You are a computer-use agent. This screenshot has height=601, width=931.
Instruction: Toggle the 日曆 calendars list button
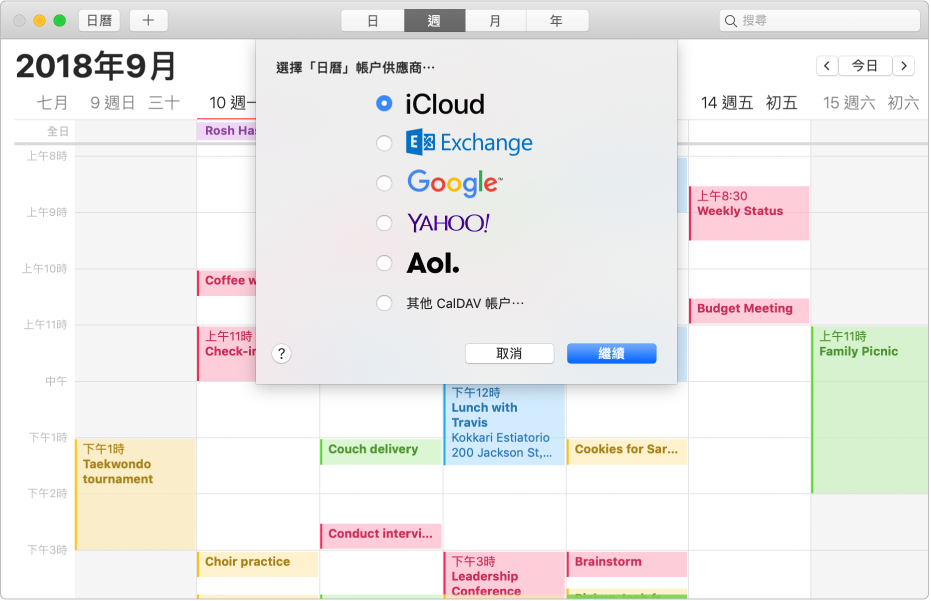(99, 21)
